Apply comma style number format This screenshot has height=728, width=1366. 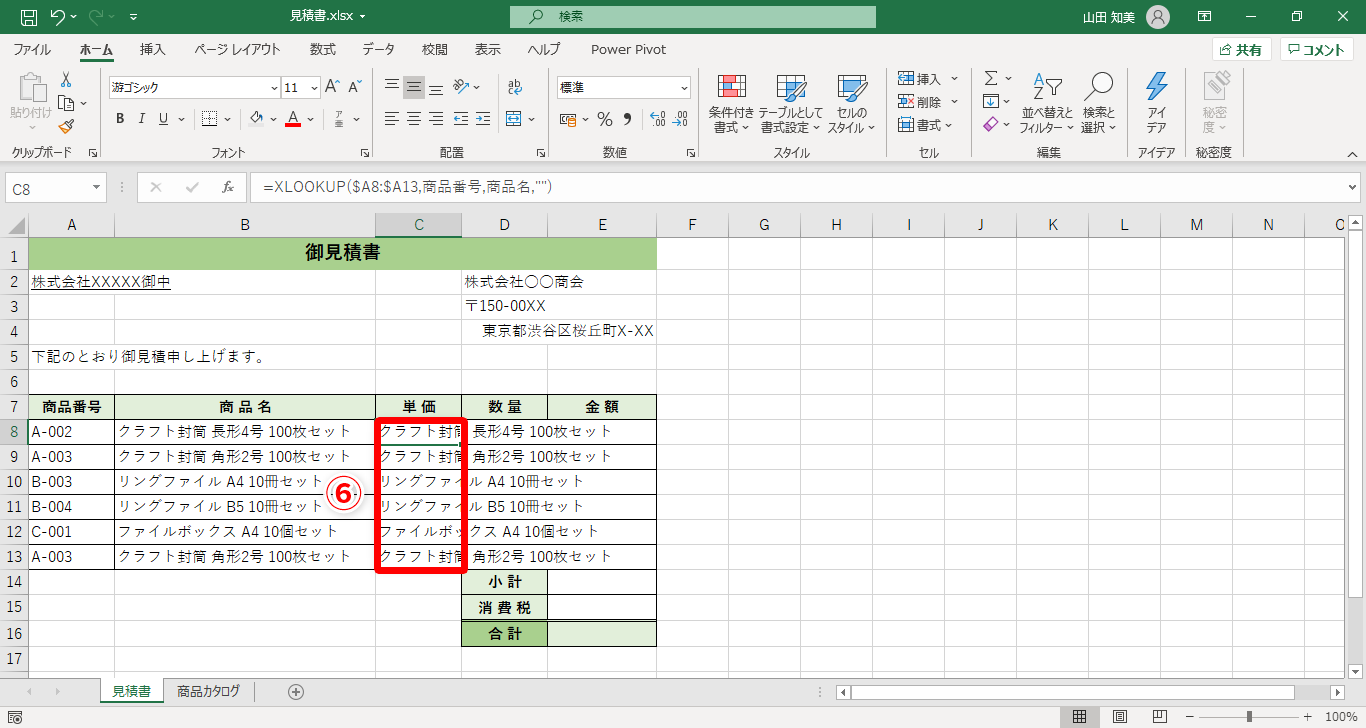(627, 119)
